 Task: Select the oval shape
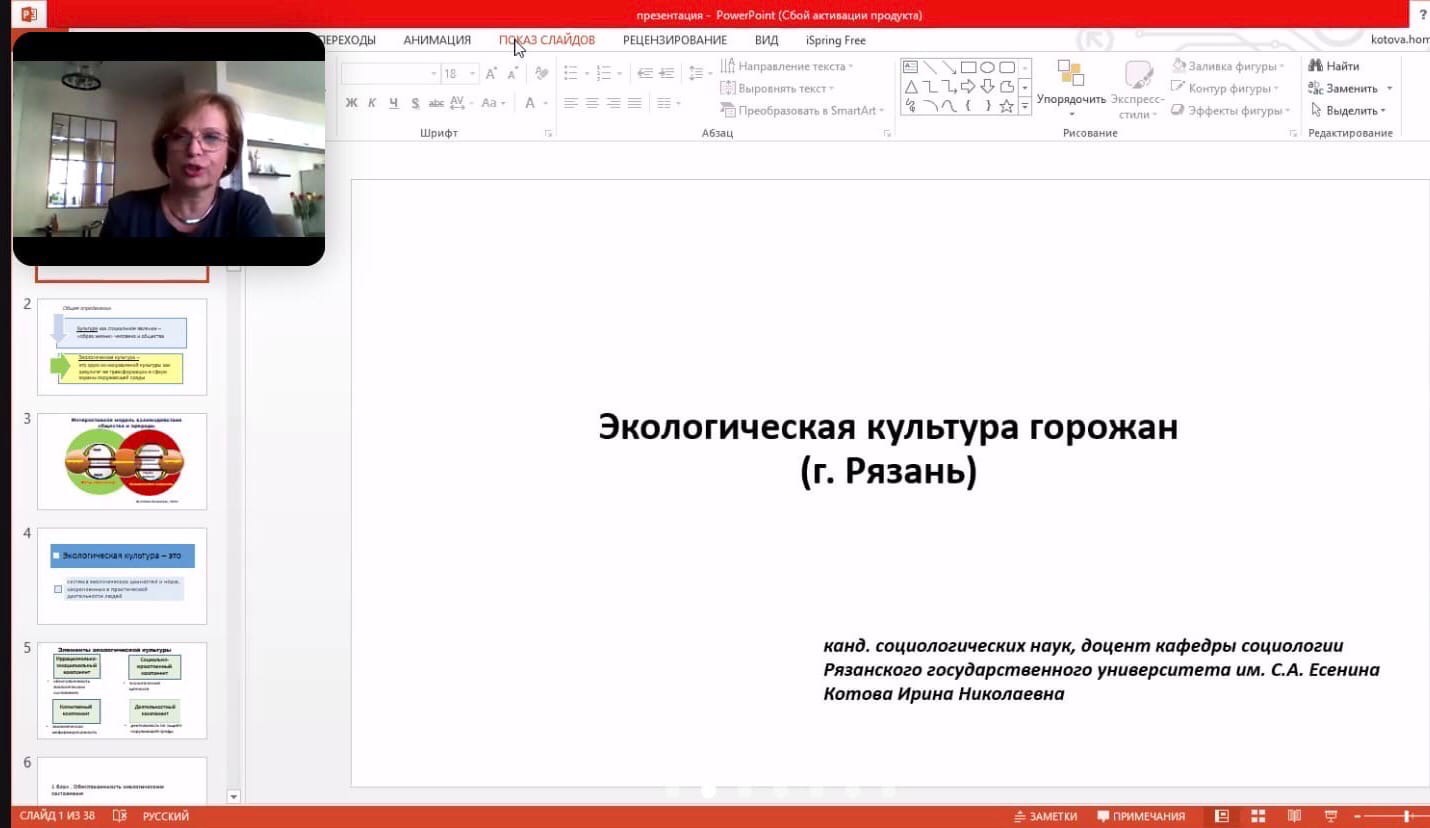tap(987, 67)
